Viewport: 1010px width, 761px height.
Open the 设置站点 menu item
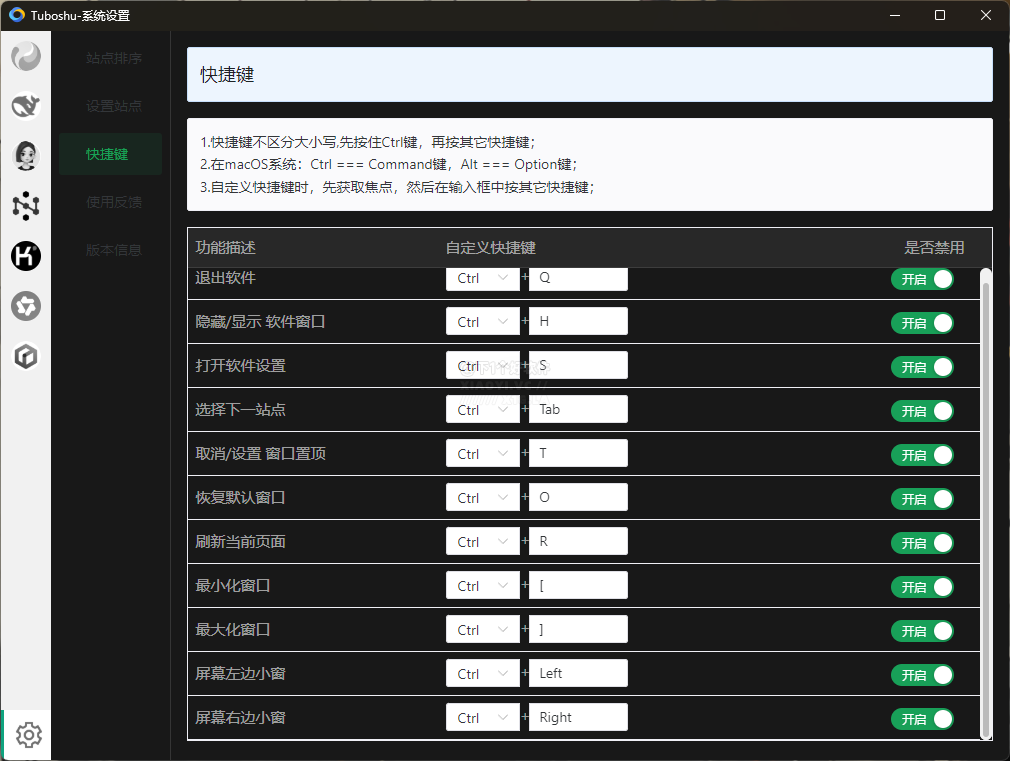coord(114,106)
